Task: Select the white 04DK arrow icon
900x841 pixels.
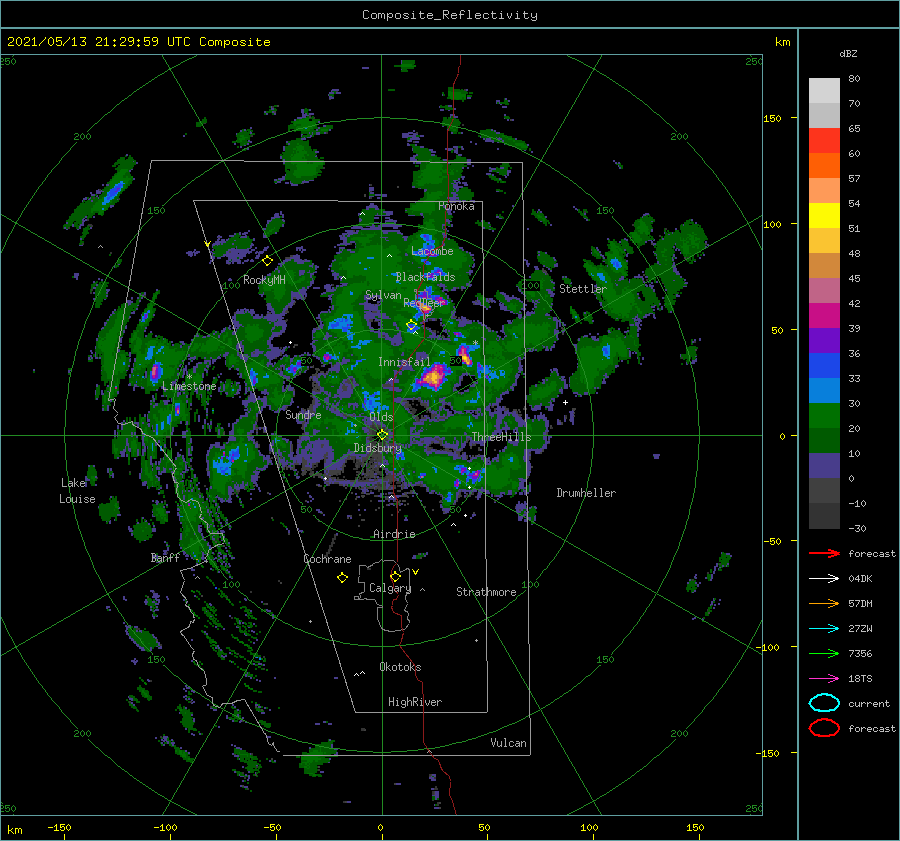Action: 824,579
